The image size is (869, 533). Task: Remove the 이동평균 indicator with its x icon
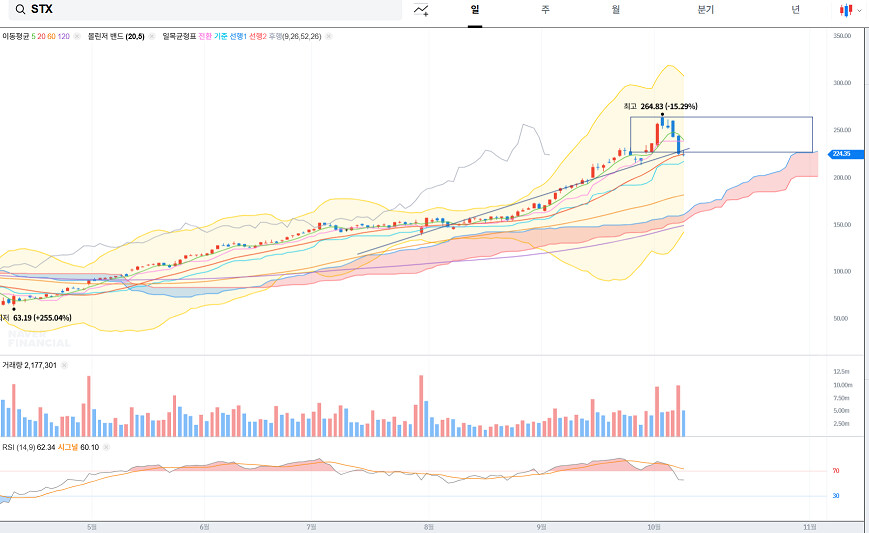tap(77, 37)
